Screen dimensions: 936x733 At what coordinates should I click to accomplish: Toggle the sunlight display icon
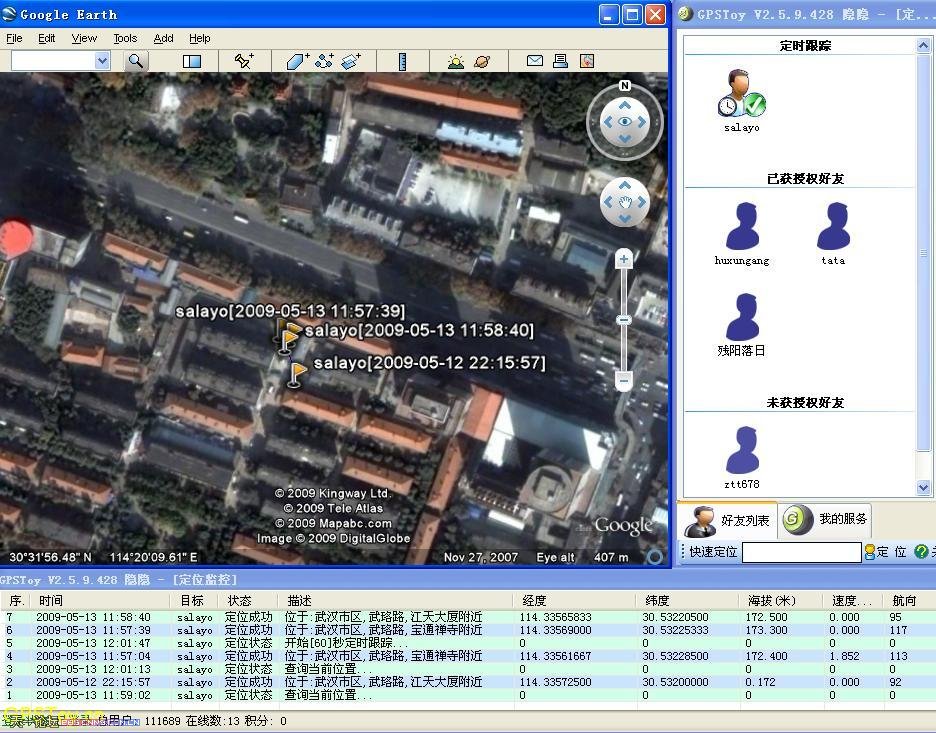455,61
